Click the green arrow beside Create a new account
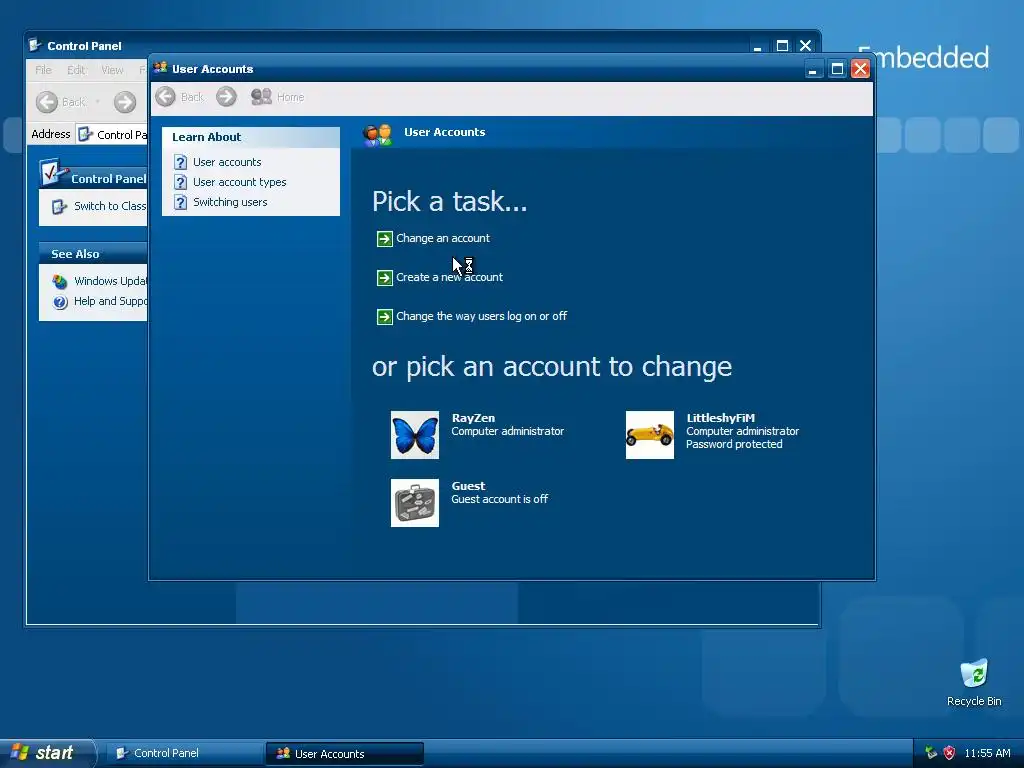Screen dimensions: 1024x768 click(x=385, y=278)
